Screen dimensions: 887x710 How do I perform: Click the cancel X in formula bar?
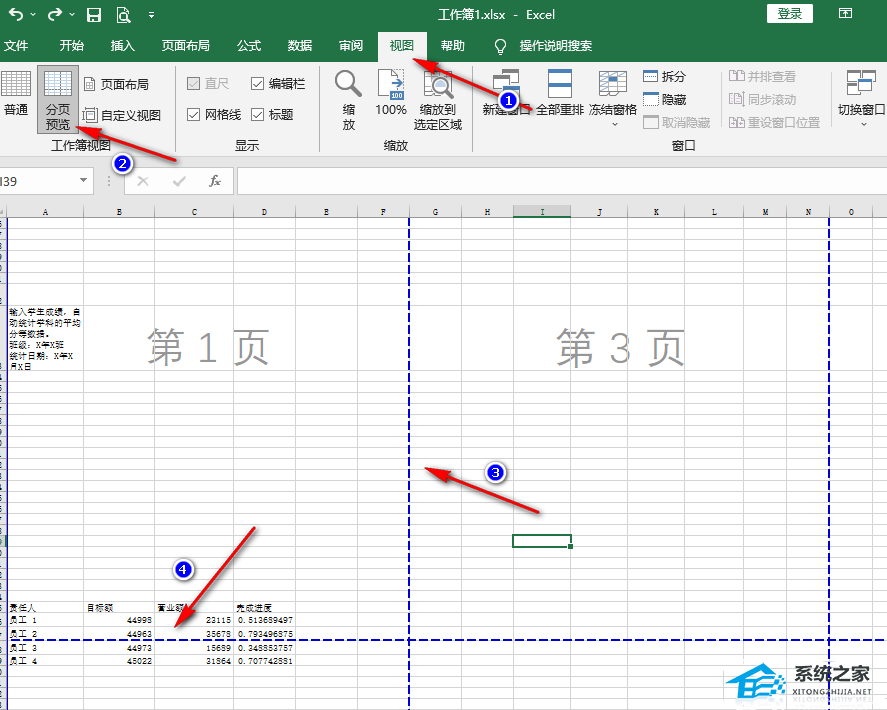(x=143, y=181)
